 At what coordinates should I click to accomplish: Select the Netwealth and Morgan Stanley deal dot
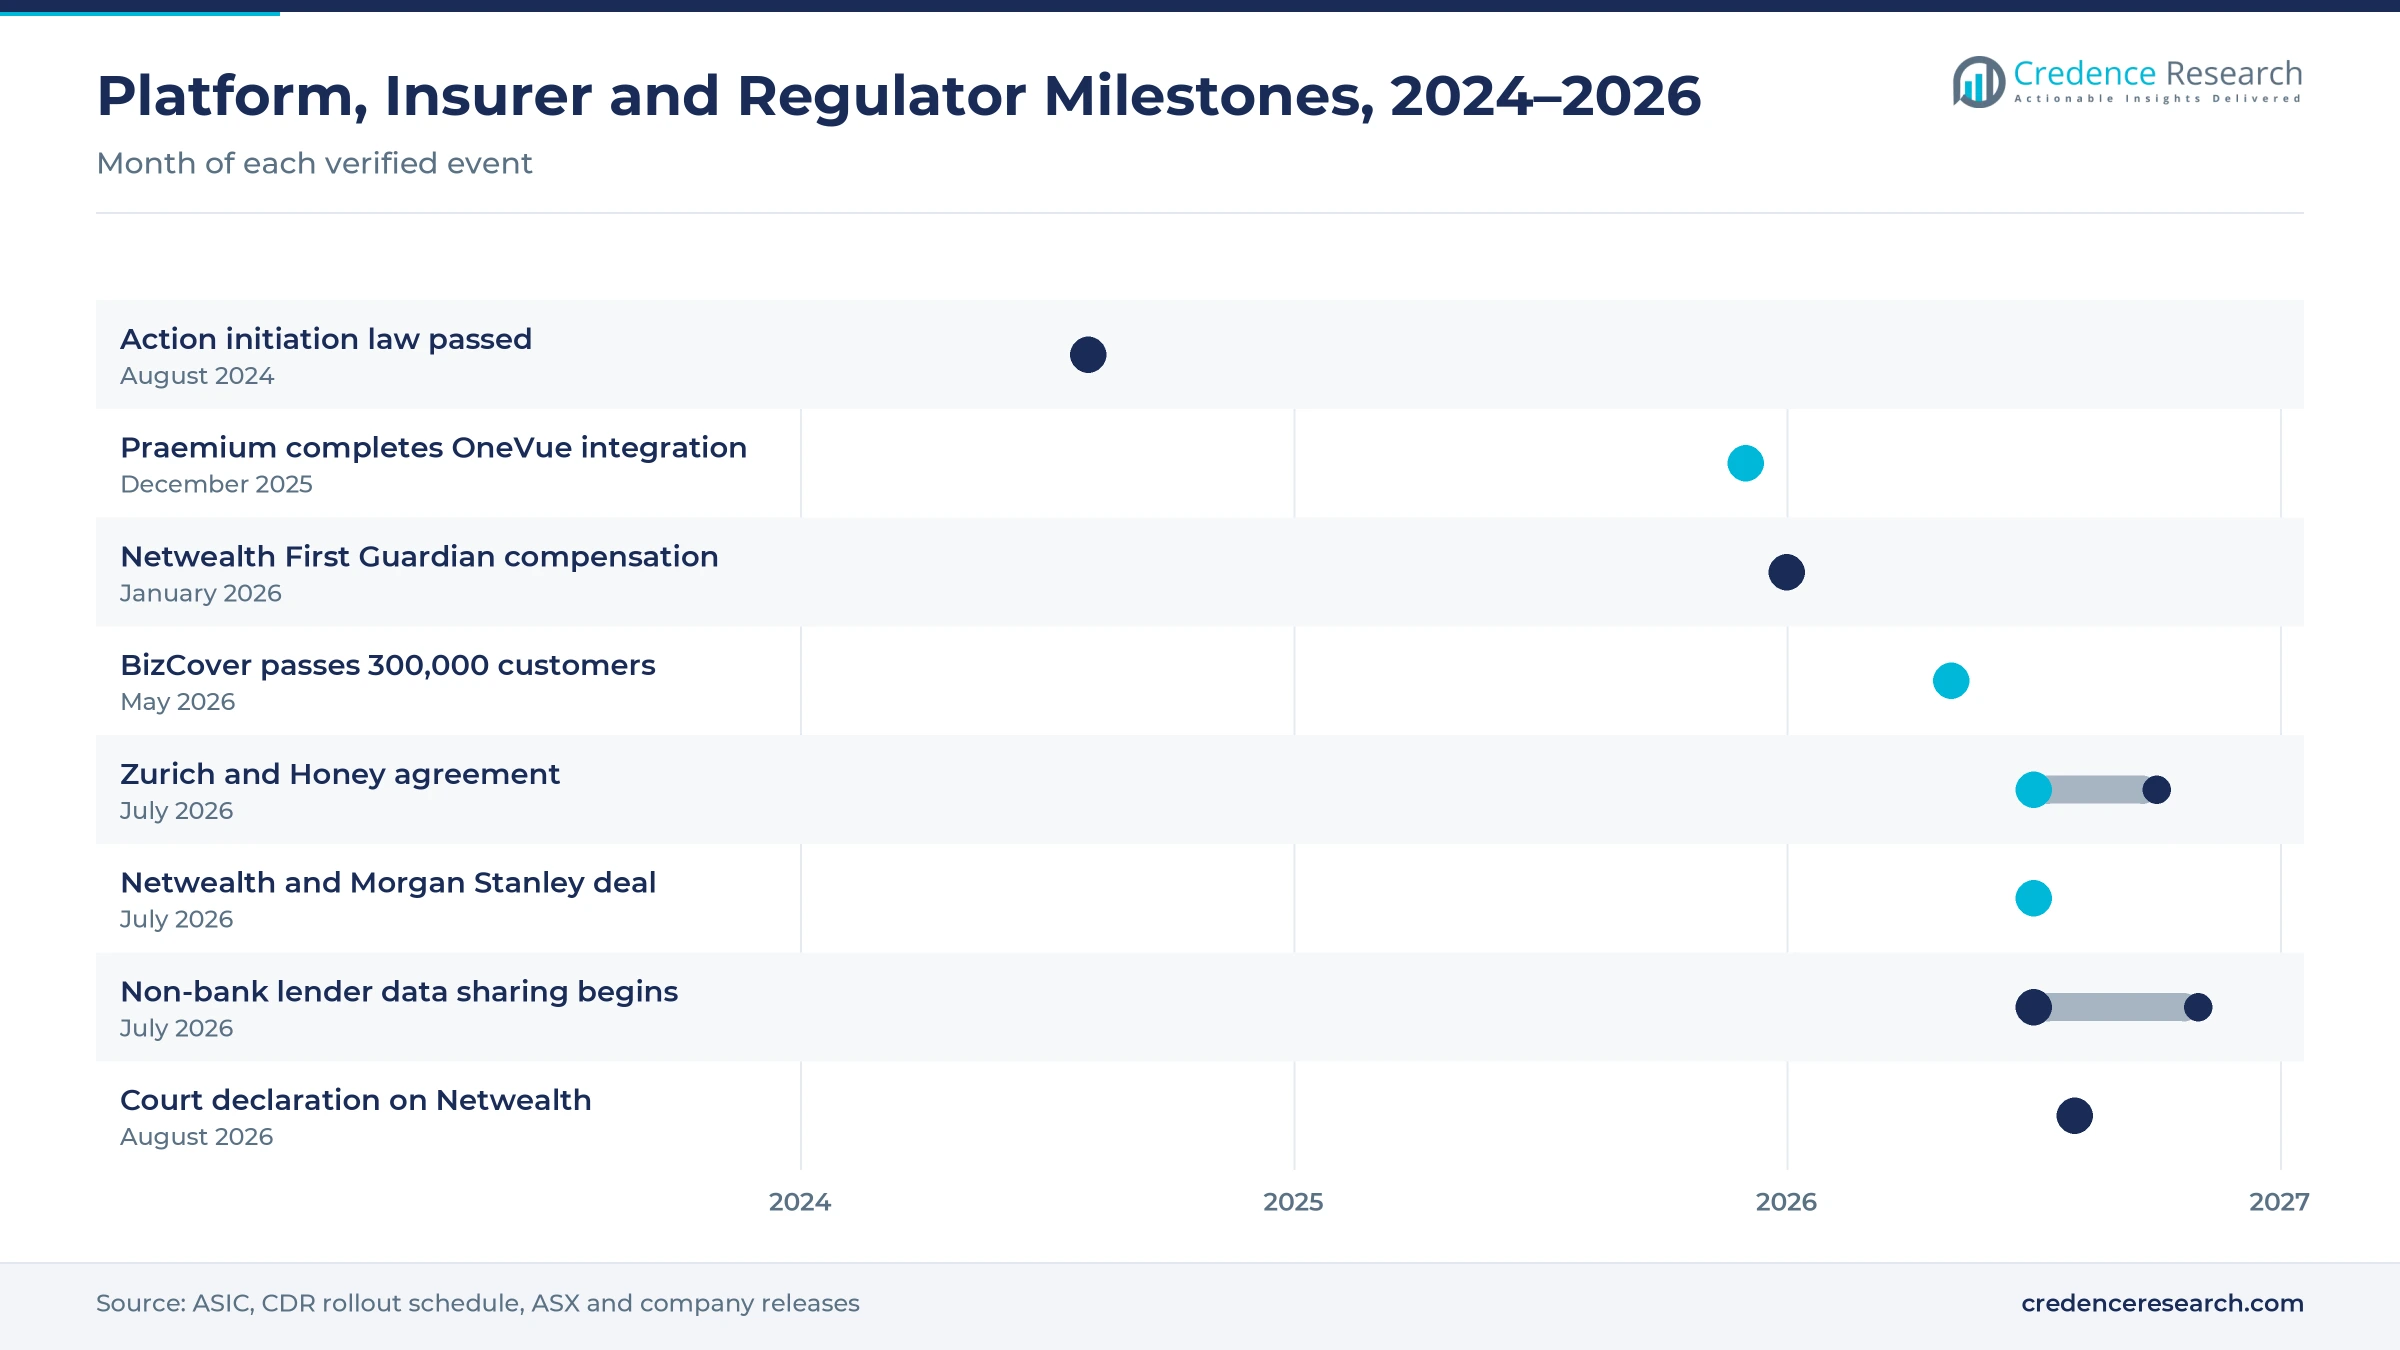2033,898
